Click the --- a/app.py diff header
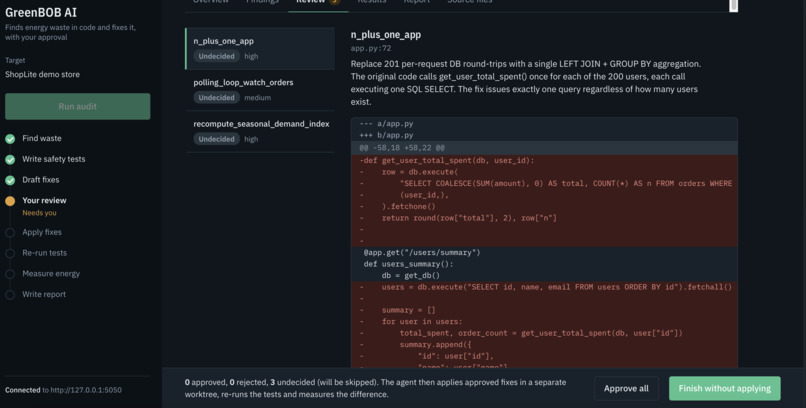 tap(386, 123)
